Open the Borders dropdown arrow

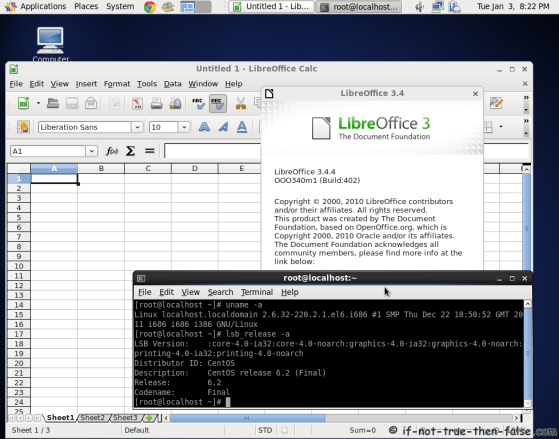501,127
